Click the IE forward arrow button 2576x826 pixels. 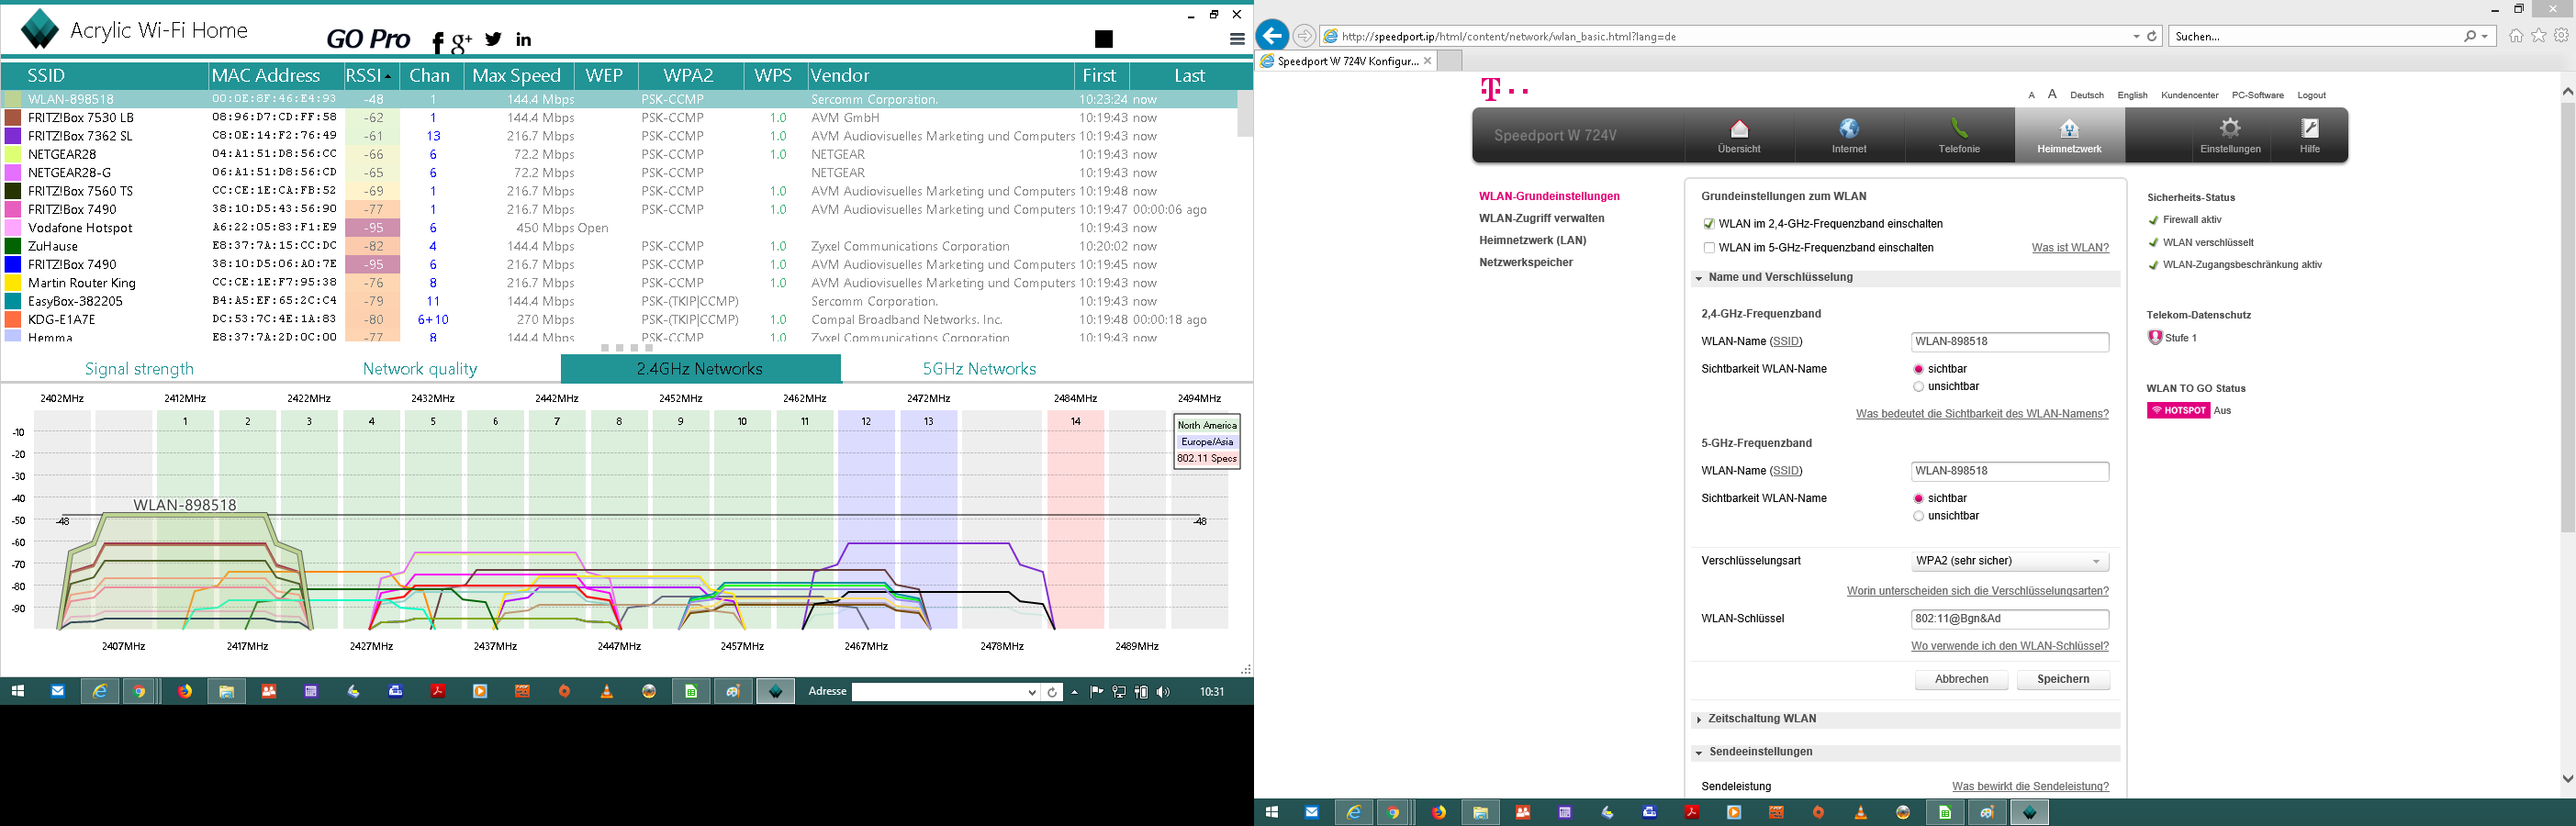tap(1304, 36)
